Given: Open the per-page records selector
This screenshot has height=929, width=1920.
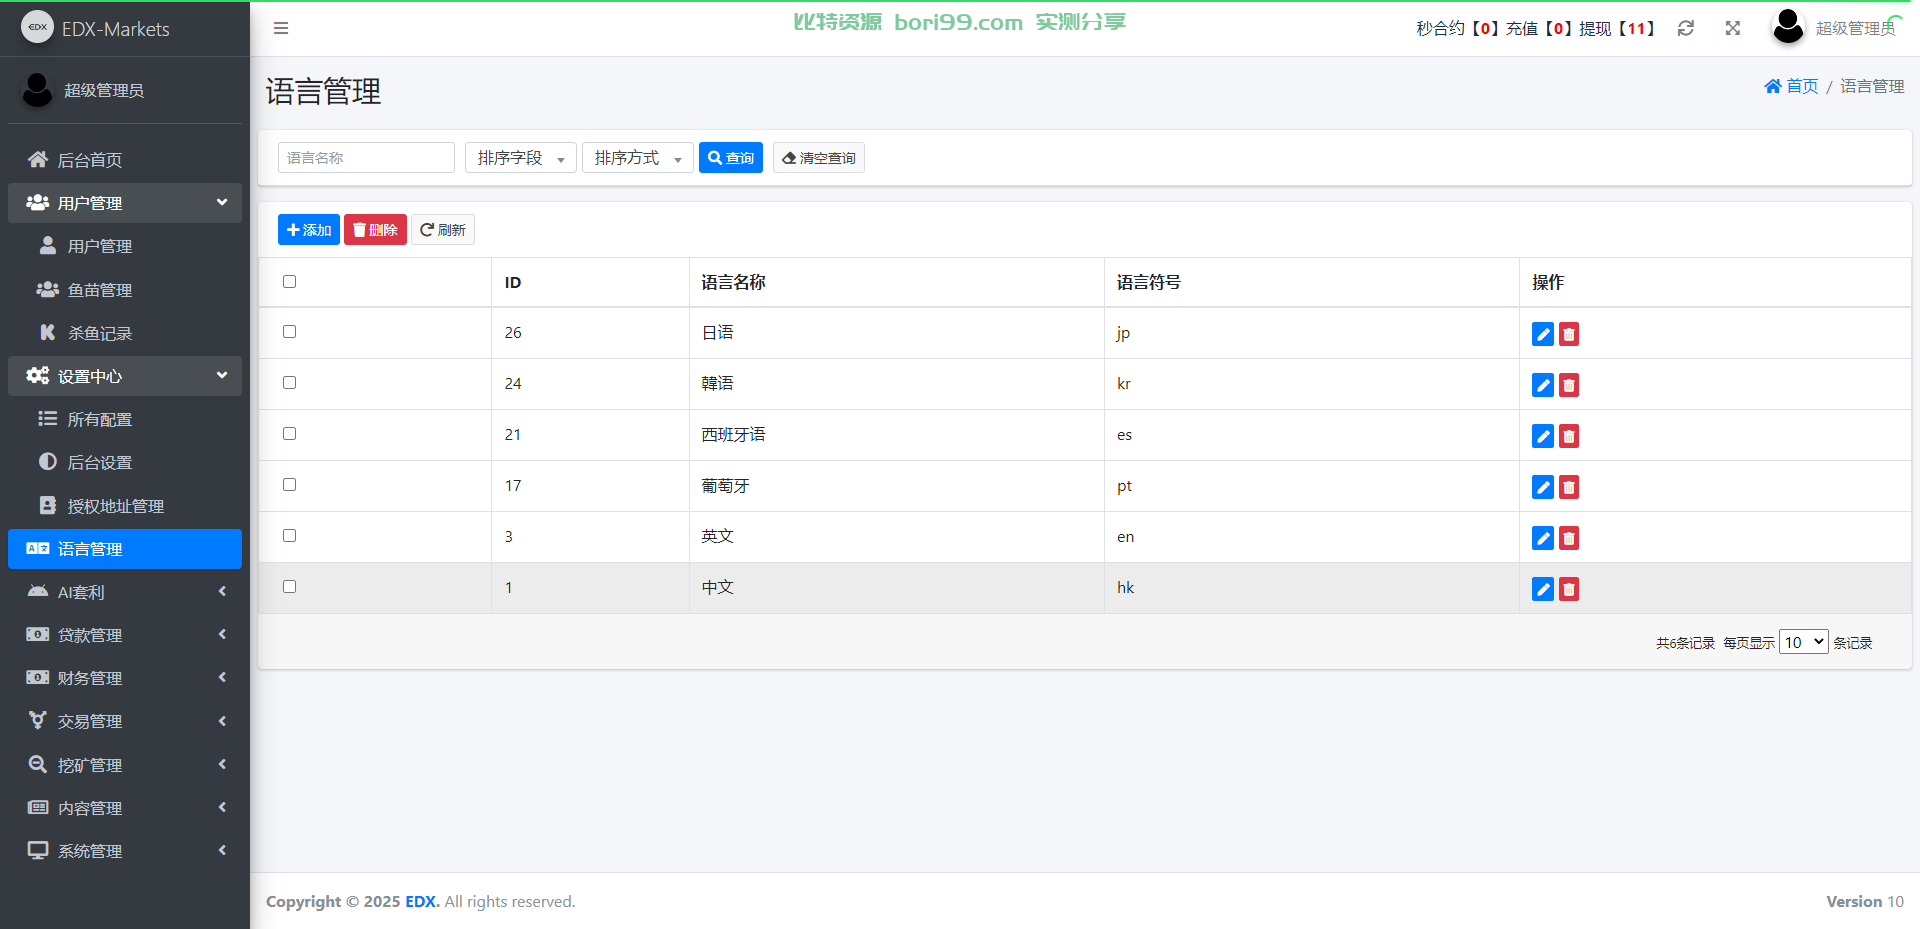Looking at the screenshot, I should pos(1804,642).
